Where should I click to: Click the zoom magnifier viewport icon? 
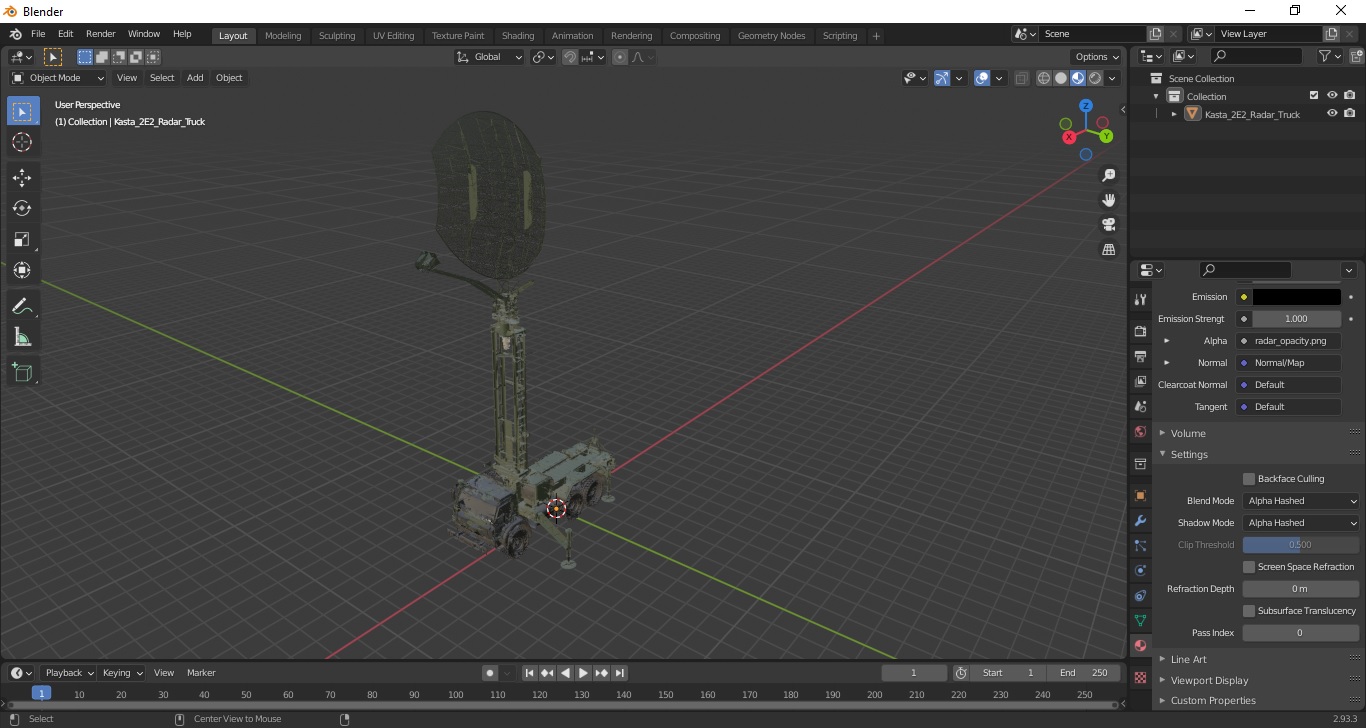(x=1108, y=175)
